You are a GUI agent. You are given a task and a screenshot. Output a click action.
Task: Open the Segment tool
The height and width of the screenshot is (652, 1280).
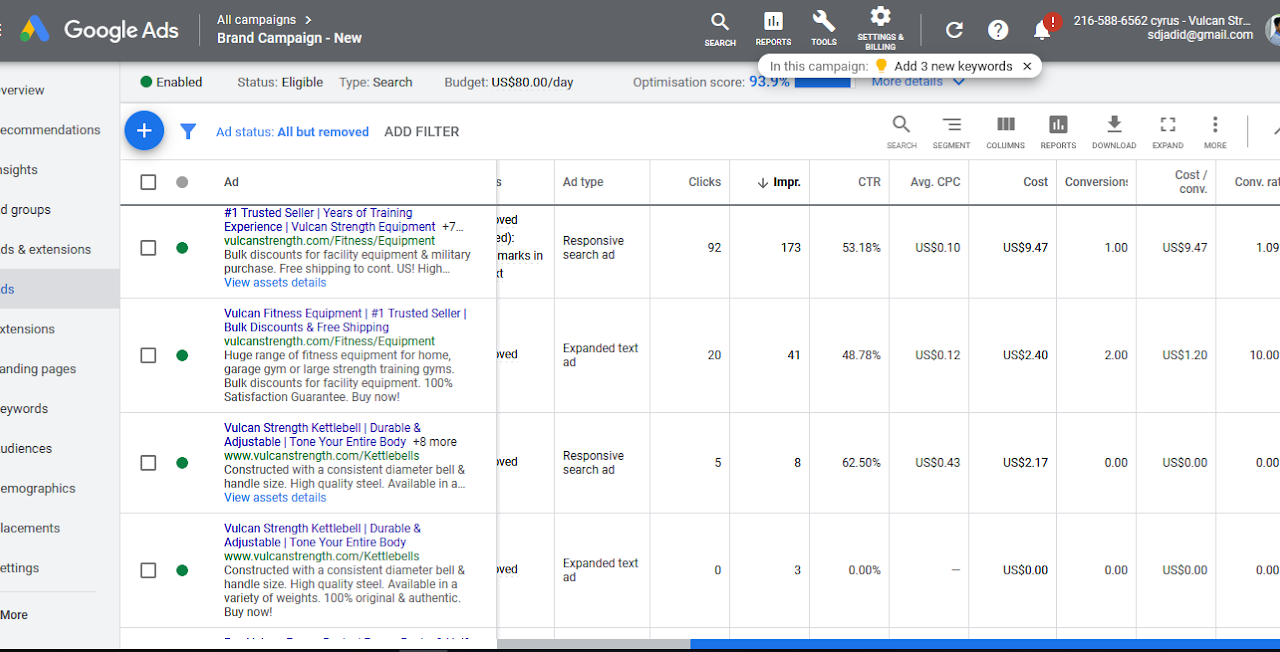[x=951, y=131]
